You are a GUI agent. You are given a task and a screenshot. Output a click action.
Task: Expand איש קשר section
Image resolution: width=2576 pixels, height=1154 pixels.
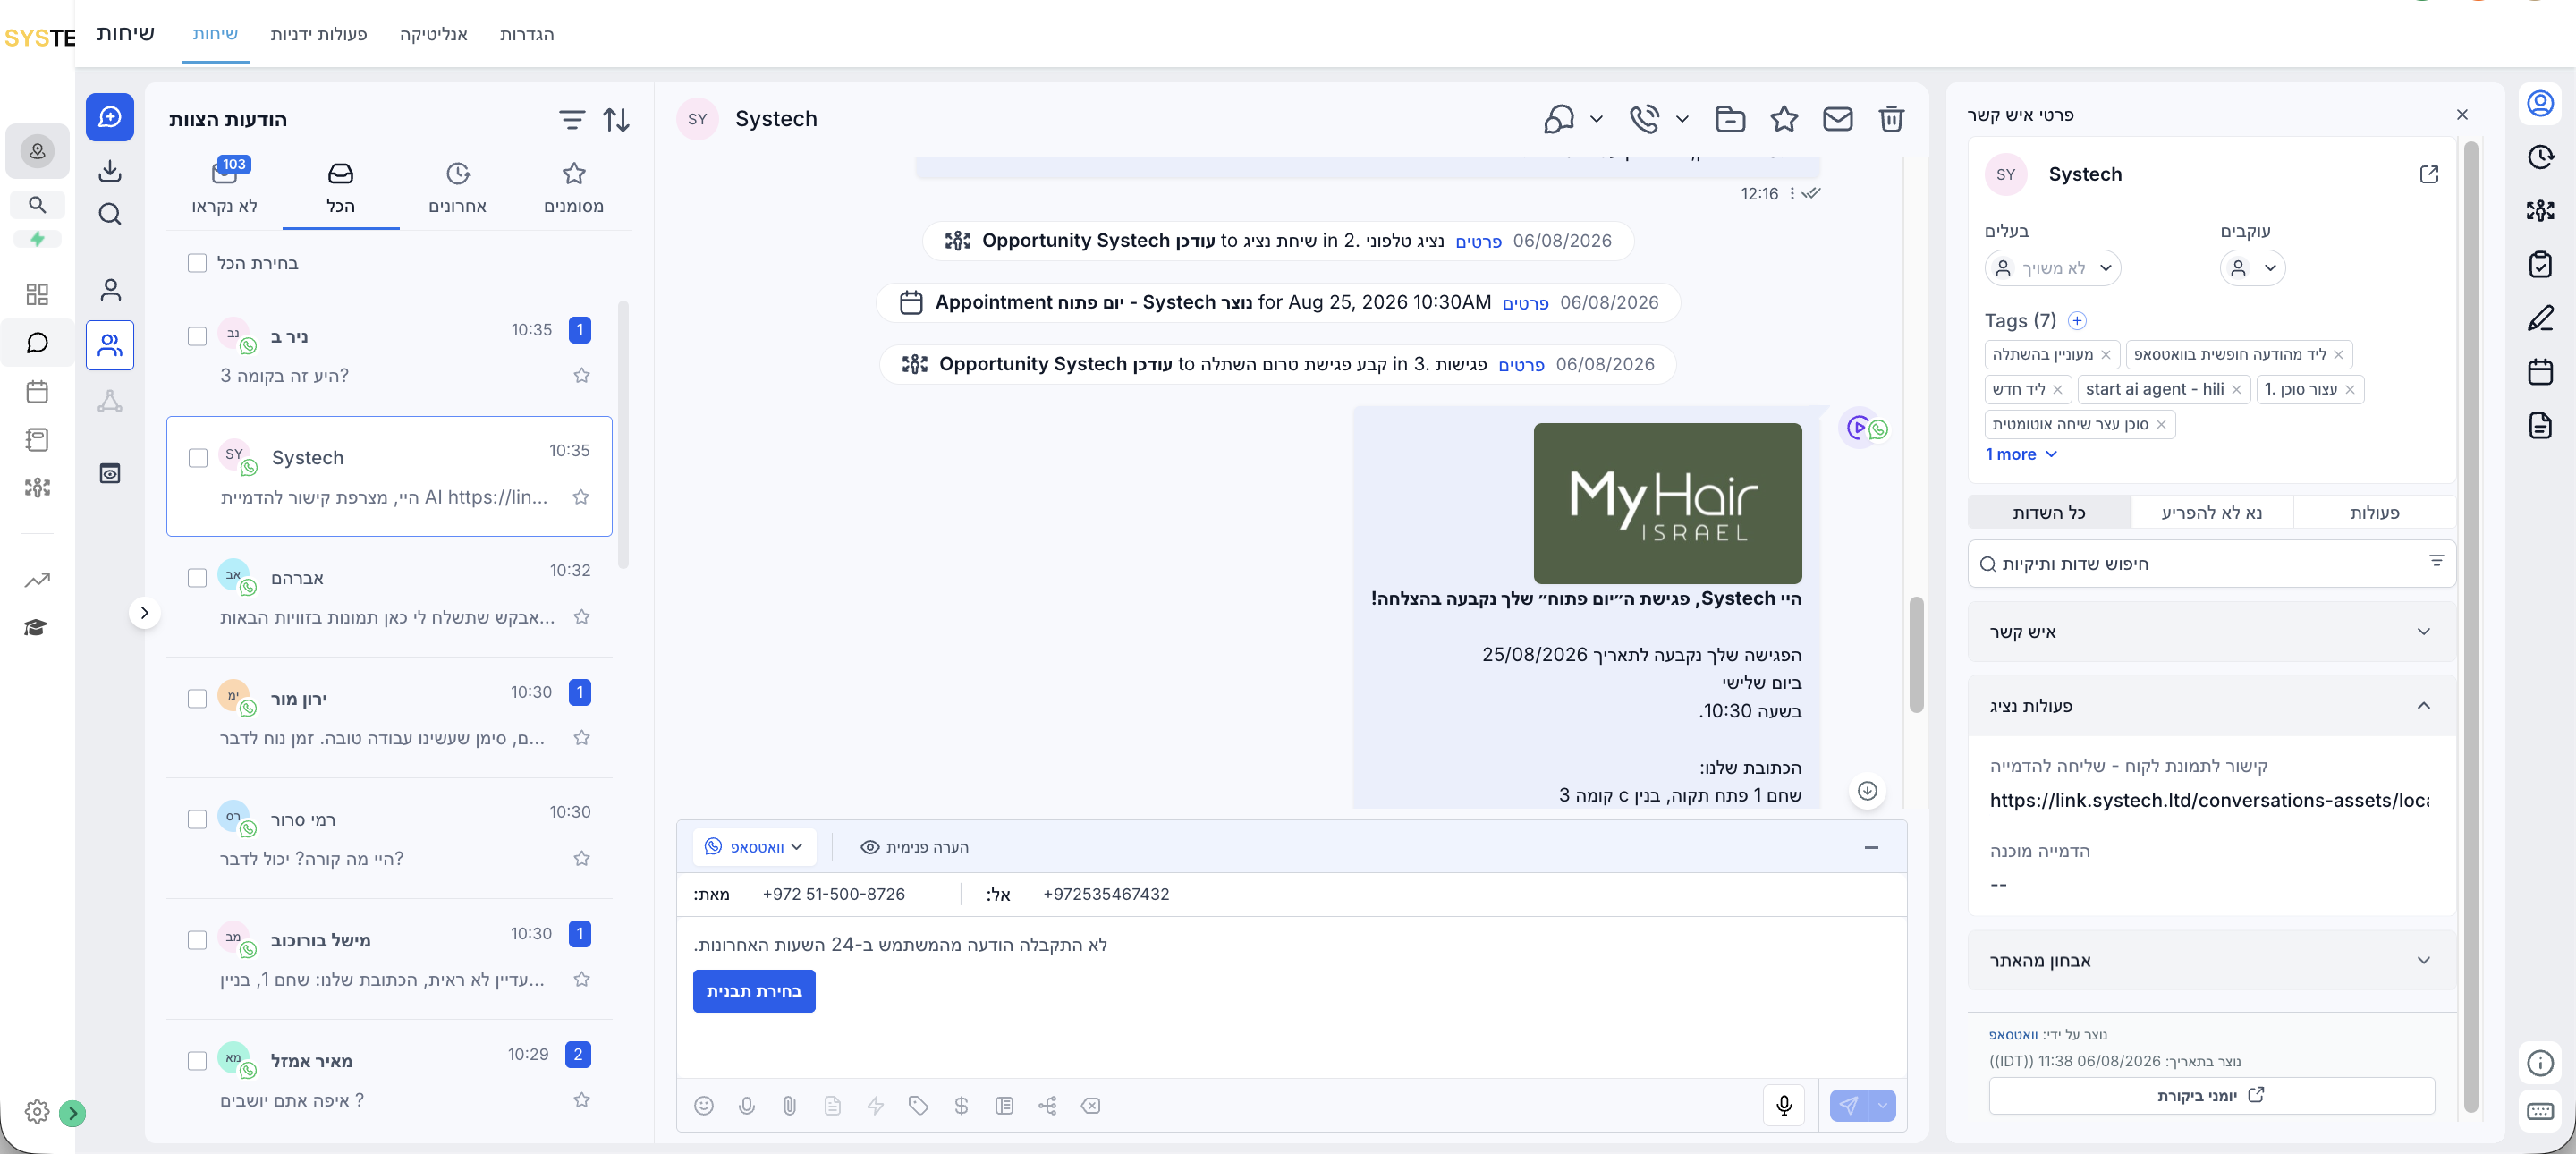tap(2211, 632)
